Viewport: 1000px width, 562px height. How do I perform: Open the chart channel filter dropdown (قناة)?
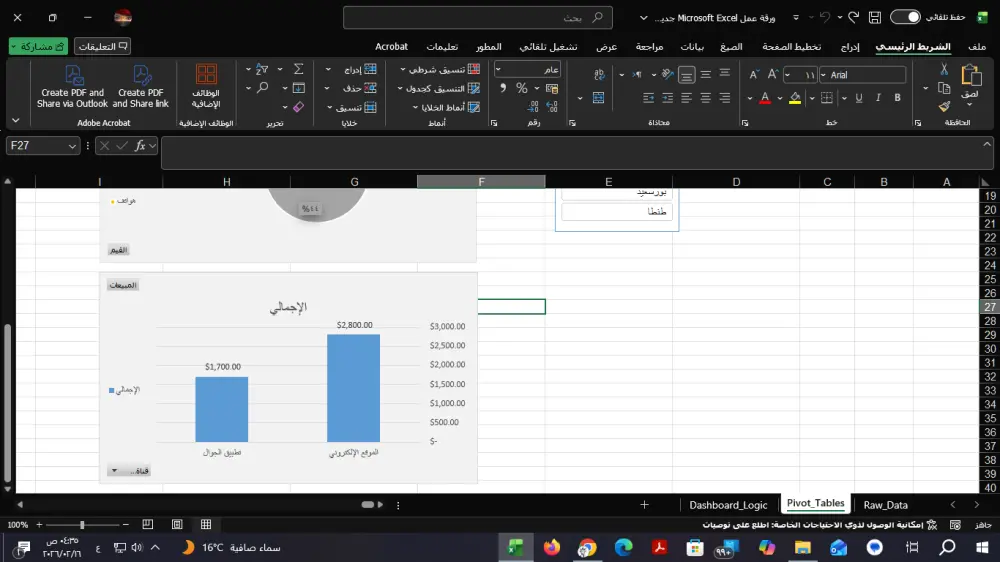click(129, 471)
